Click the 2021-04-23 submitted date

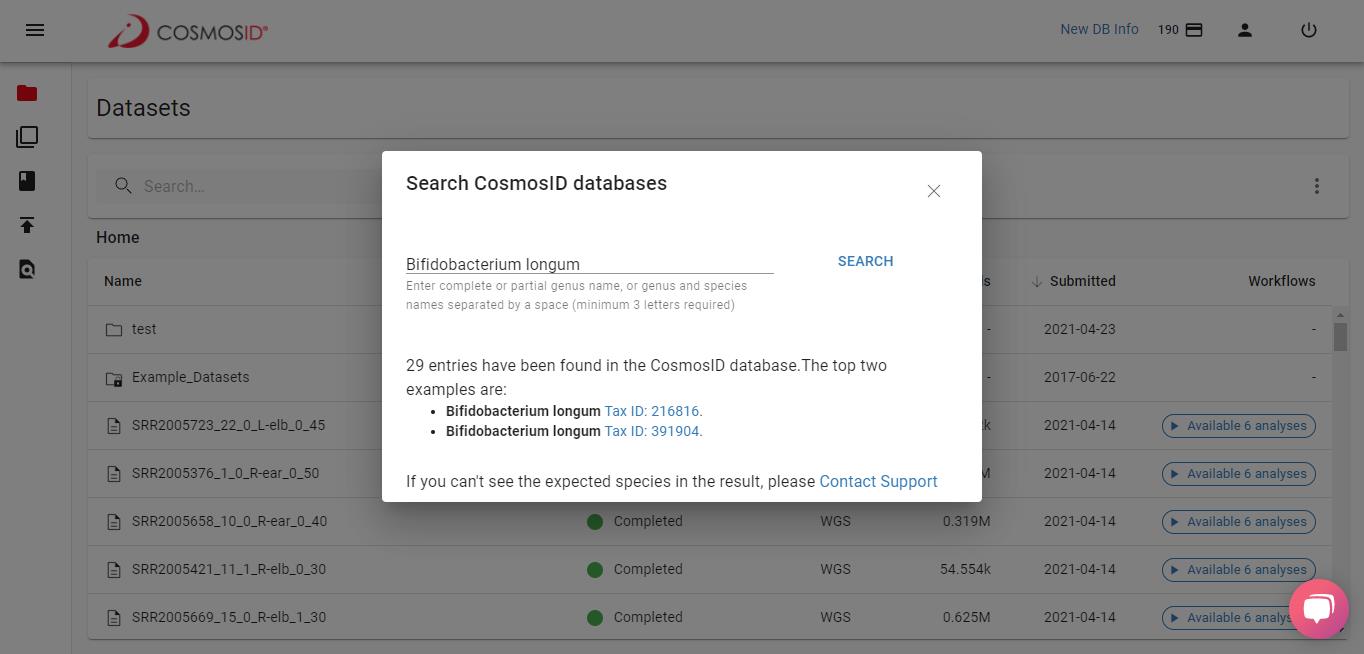[x=1080, y=329]
